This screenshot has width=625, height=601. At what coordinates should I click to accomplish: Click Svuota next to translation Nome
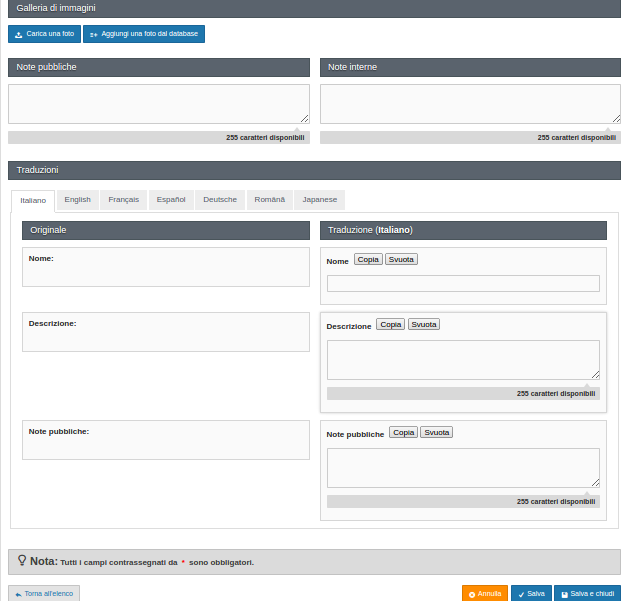pyautogui.click(x=401, y=260)
